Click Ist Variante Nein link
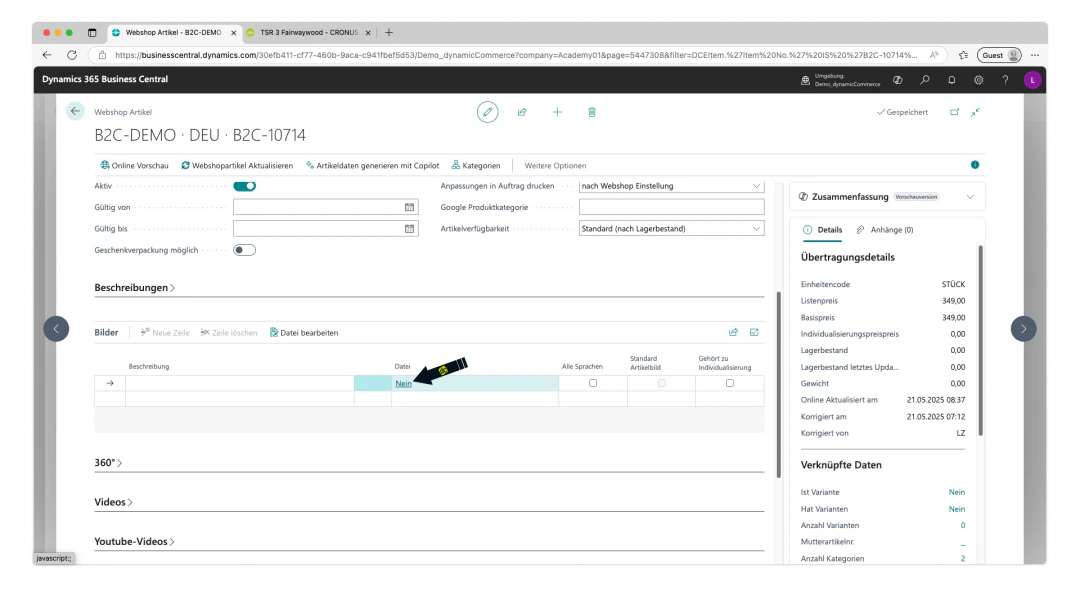The image size is (1080, 608). (957, 492)
